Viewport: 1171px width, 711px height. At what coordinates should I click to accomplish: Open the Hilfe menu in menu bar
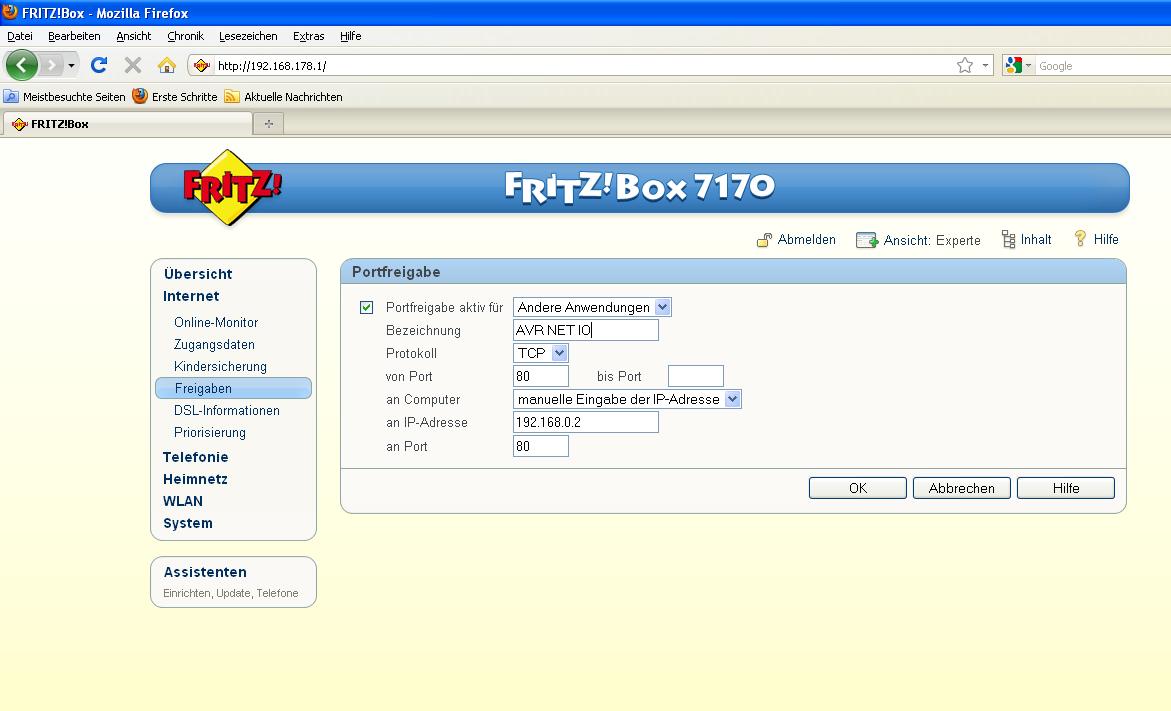point(350,36)
